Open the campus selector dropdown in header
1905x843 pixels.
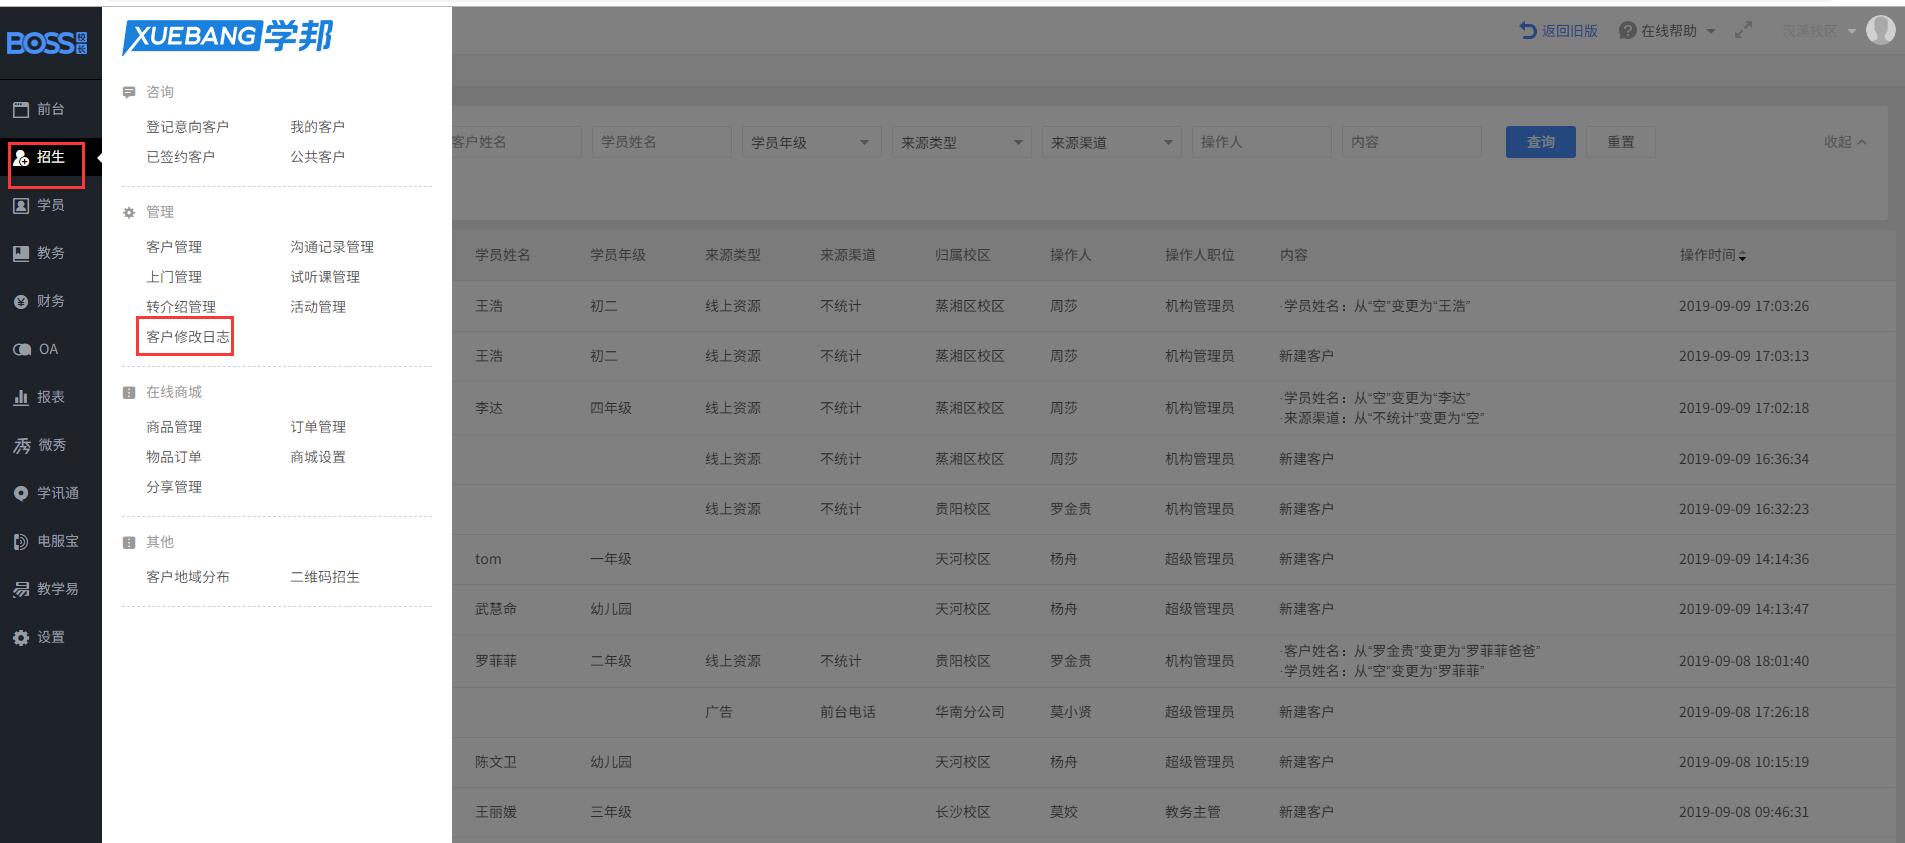coord(1818,31)
